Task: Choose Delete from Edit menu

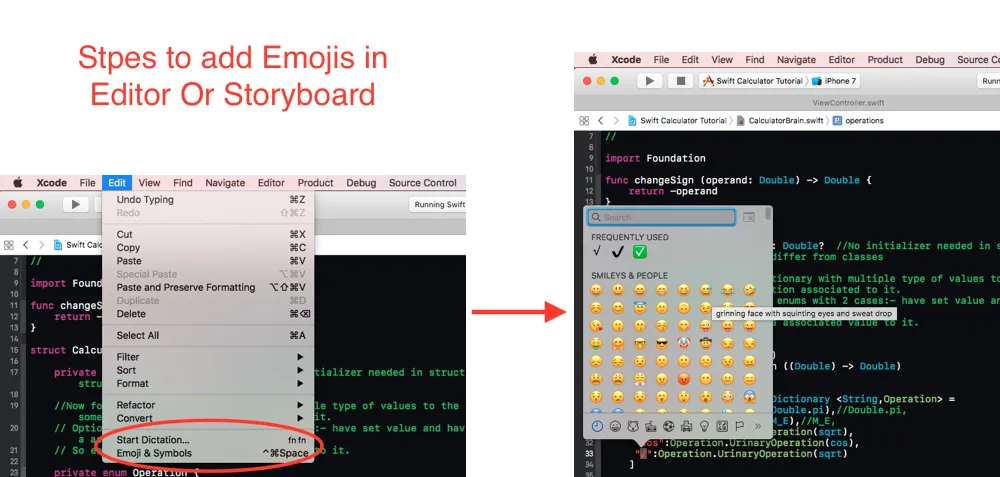Action: (x=208, y=314)
